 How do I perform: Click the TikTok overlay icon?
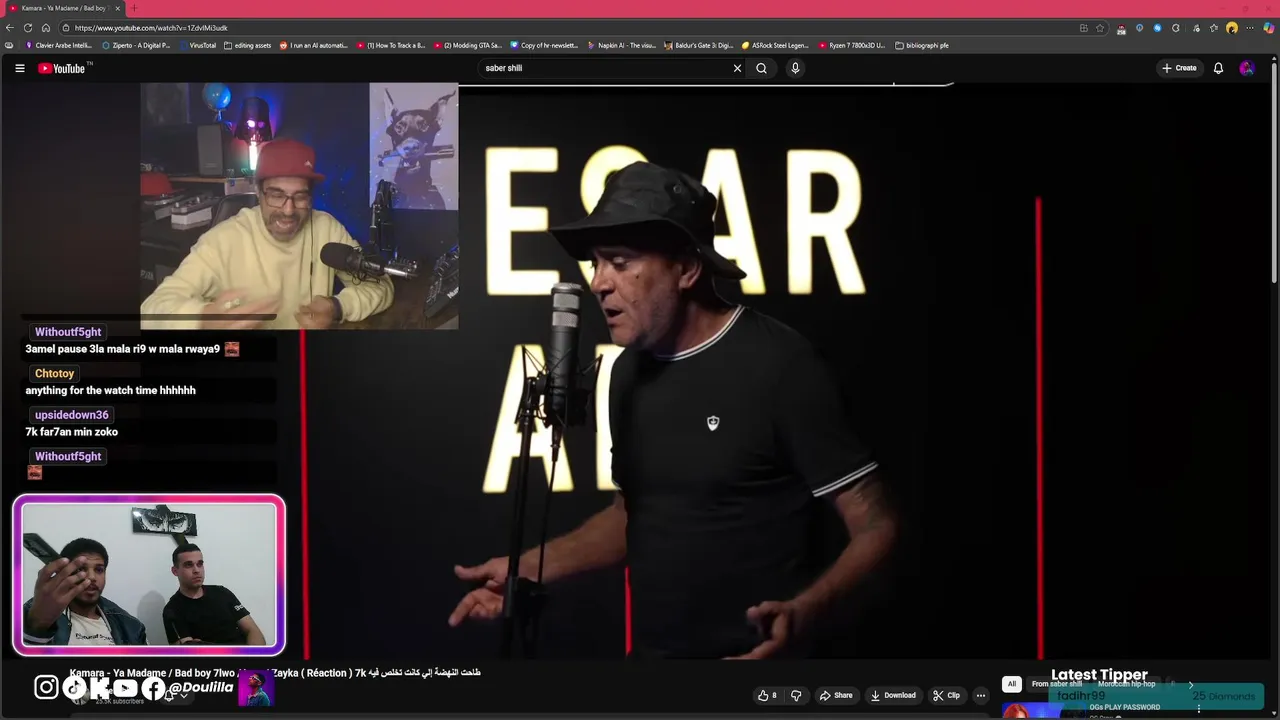74,687
